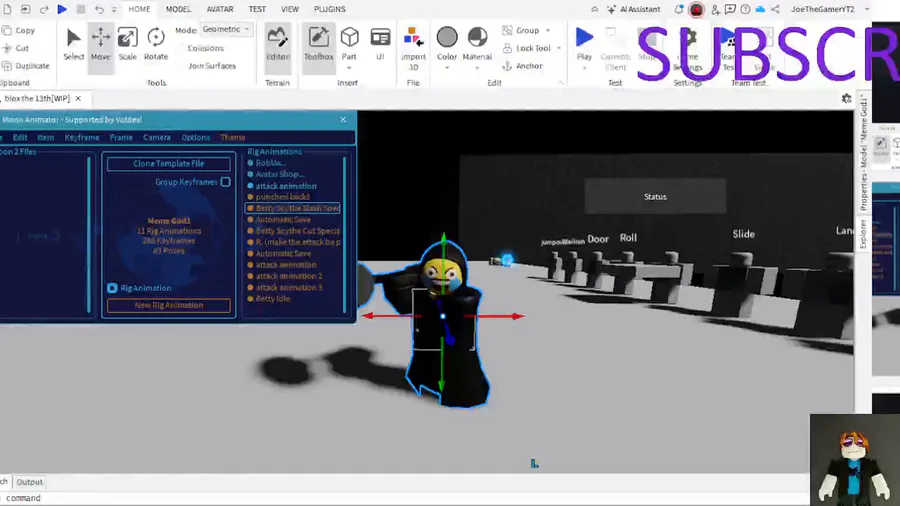900x506 pixels.
Task: Pick the Scale tool
Action: pyautogui.click(x=127, y=45)
